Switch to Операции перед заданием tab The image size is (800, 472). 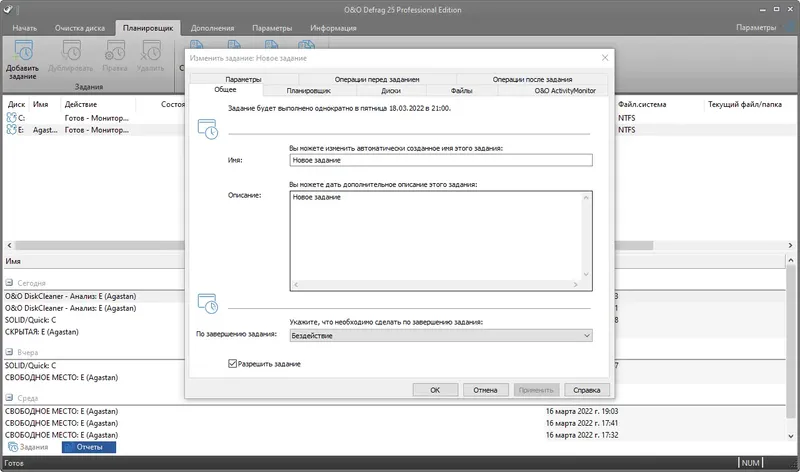coord(377,79)
